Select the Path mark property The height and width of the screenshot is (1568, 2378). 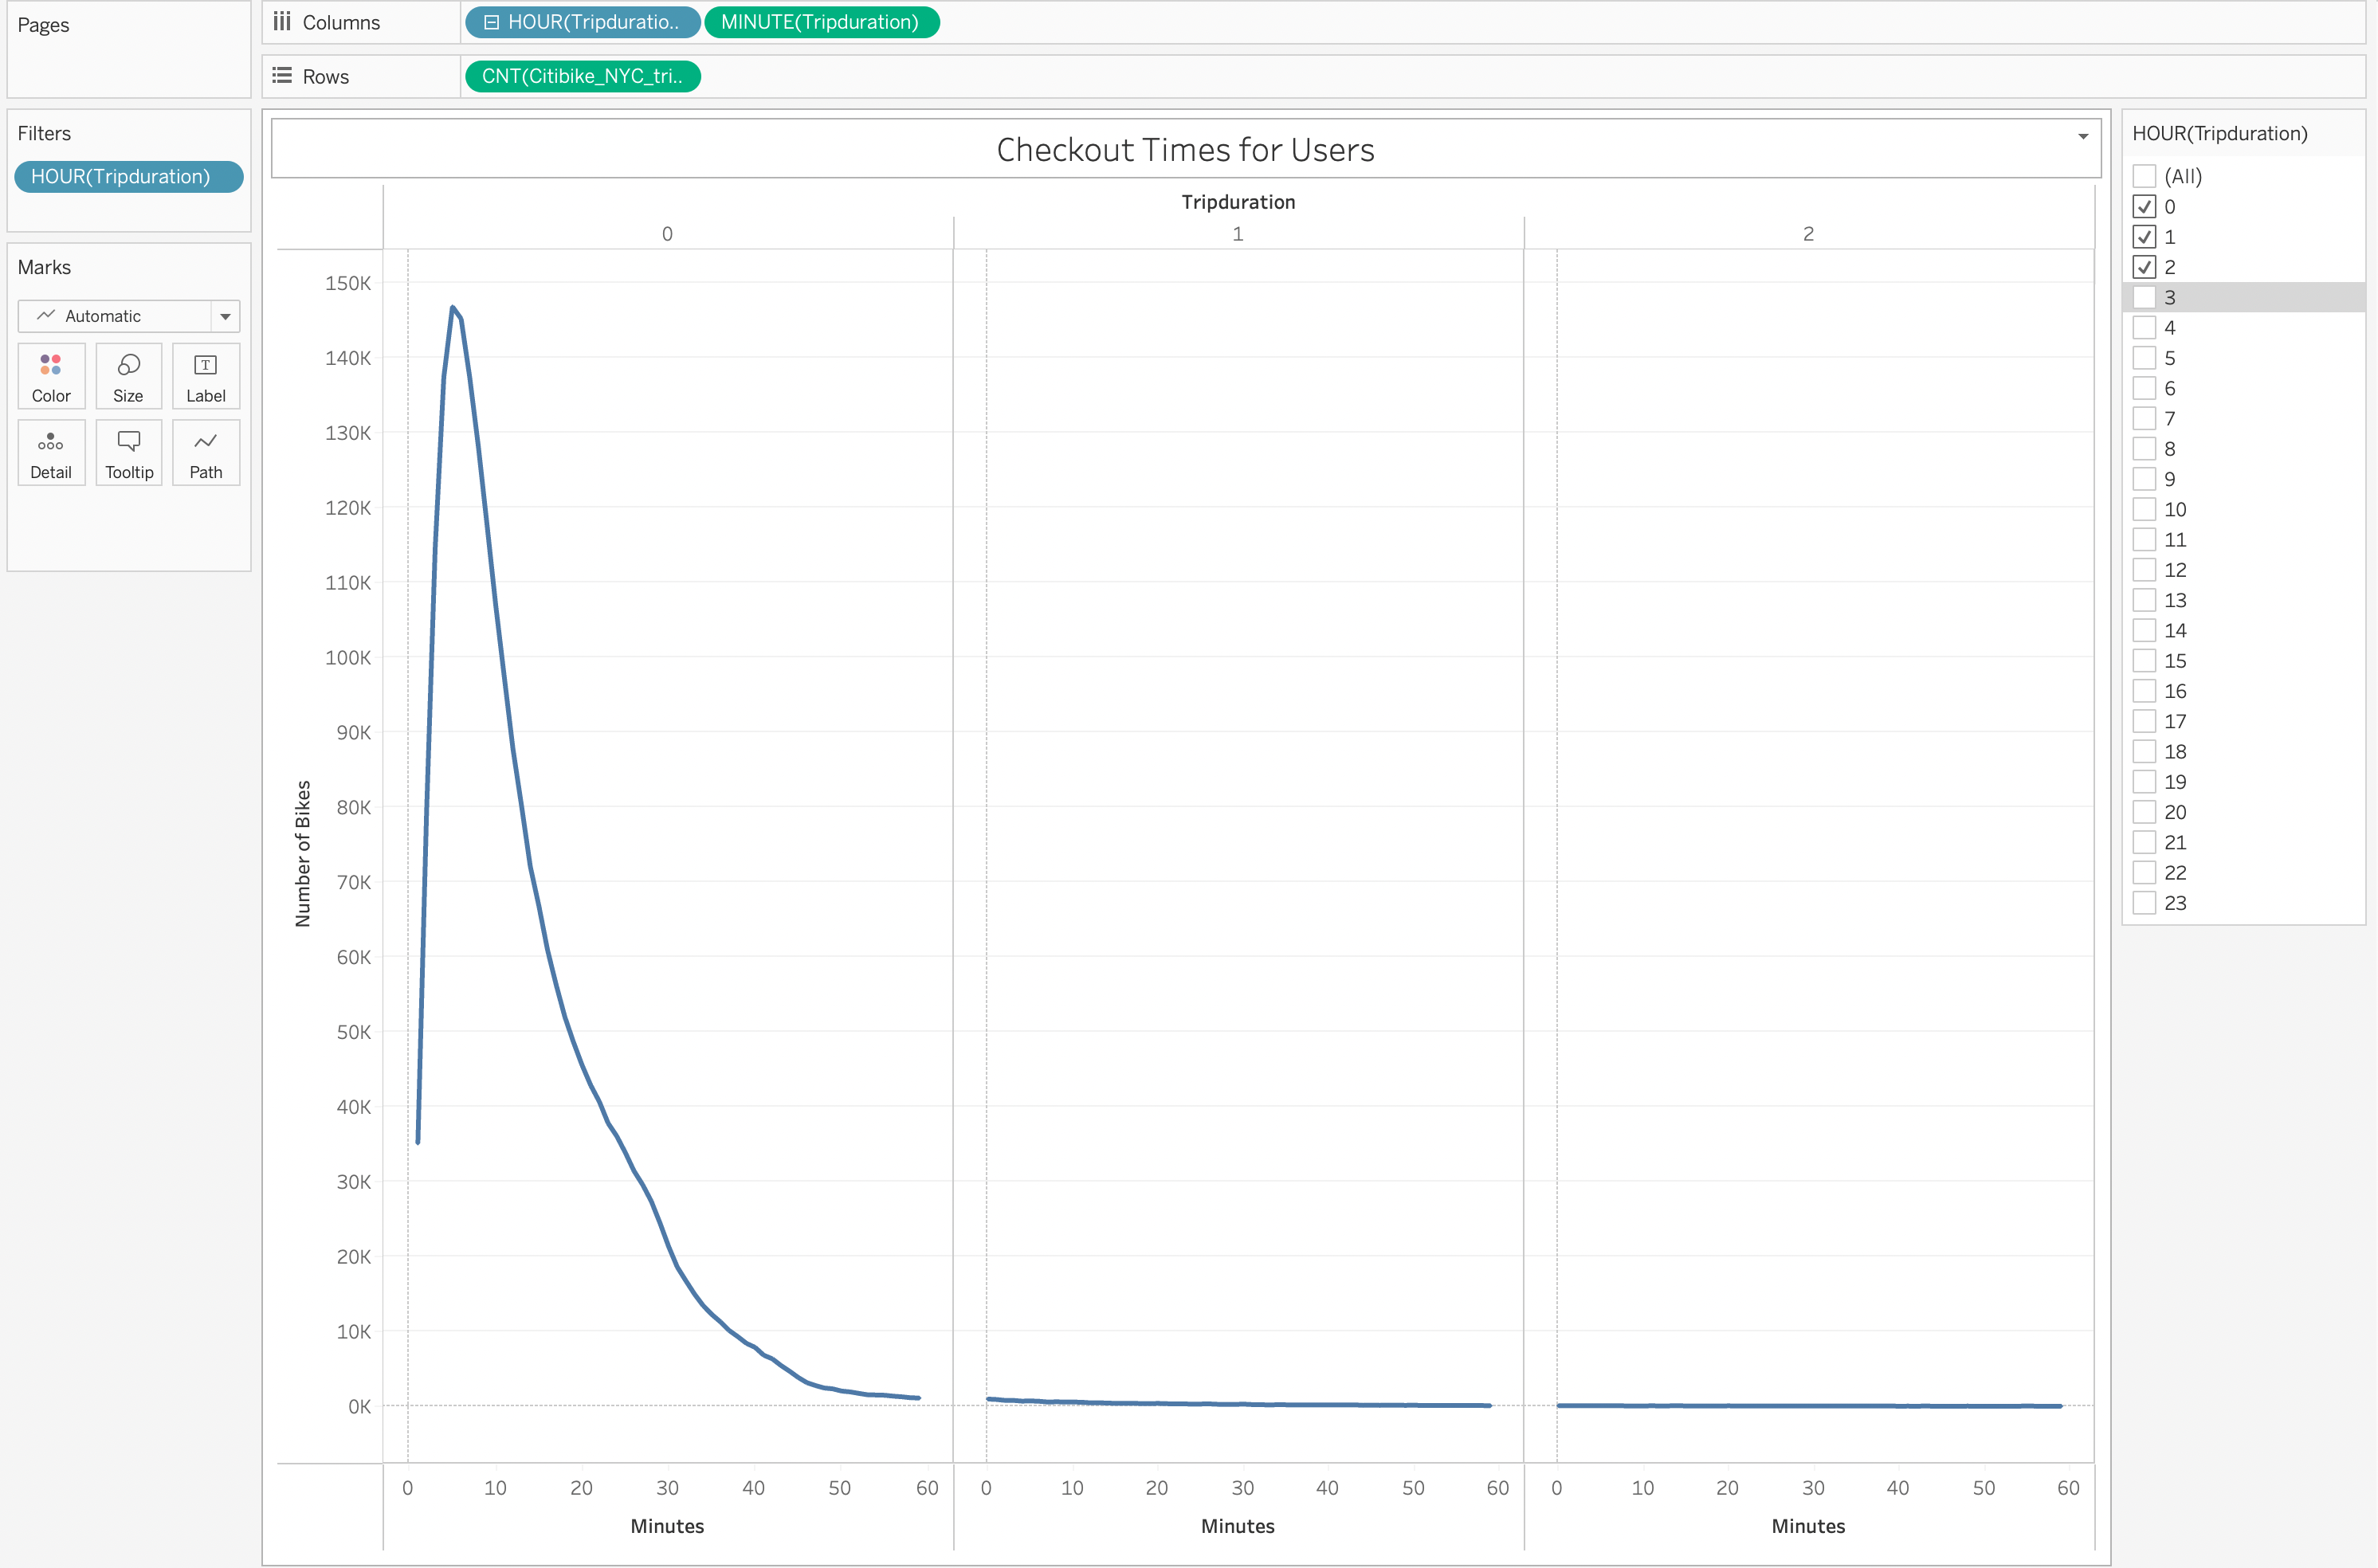[205, 452]
